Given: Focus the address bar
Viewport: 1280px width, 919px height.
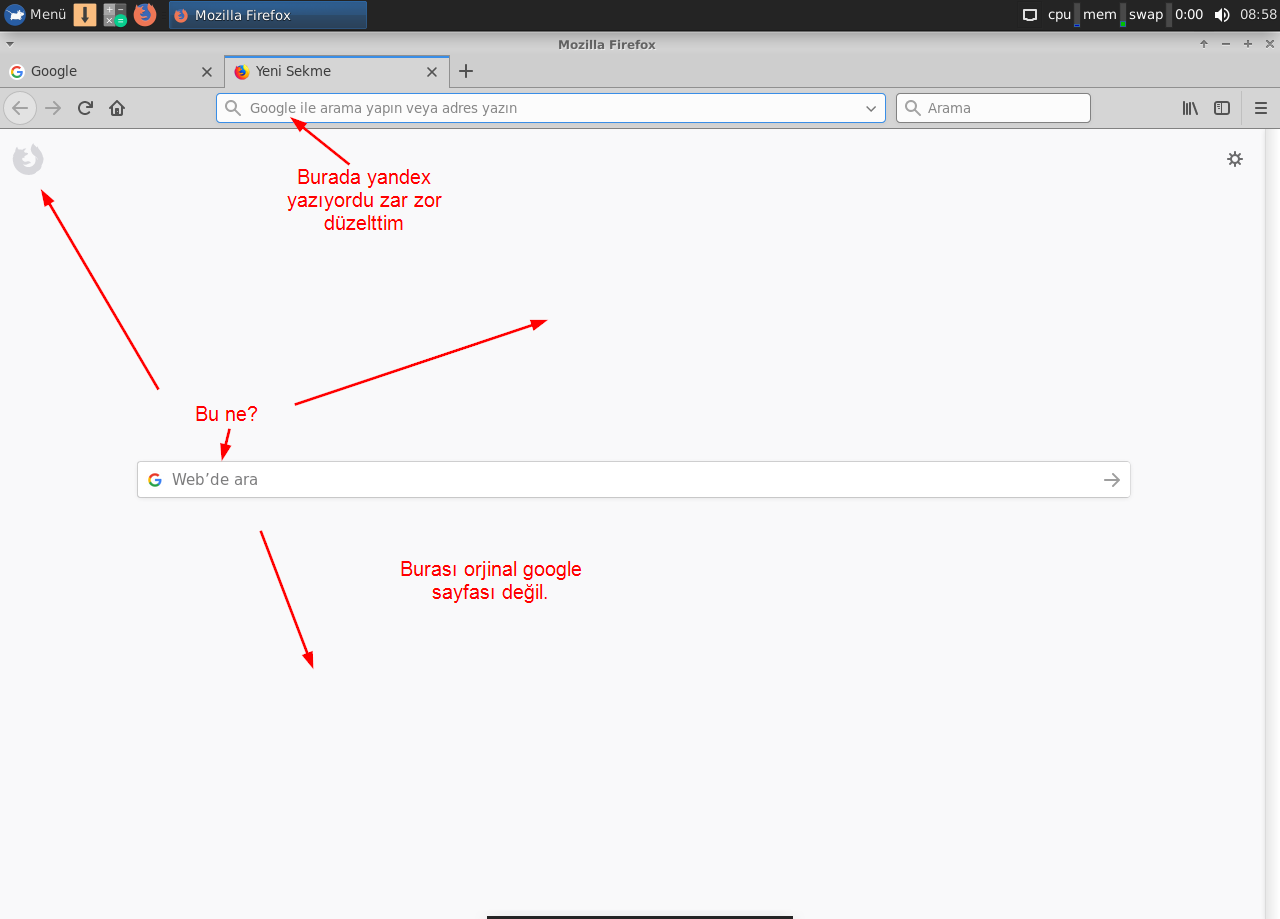Looking at the screenshot, I should [x=551, y=108].
